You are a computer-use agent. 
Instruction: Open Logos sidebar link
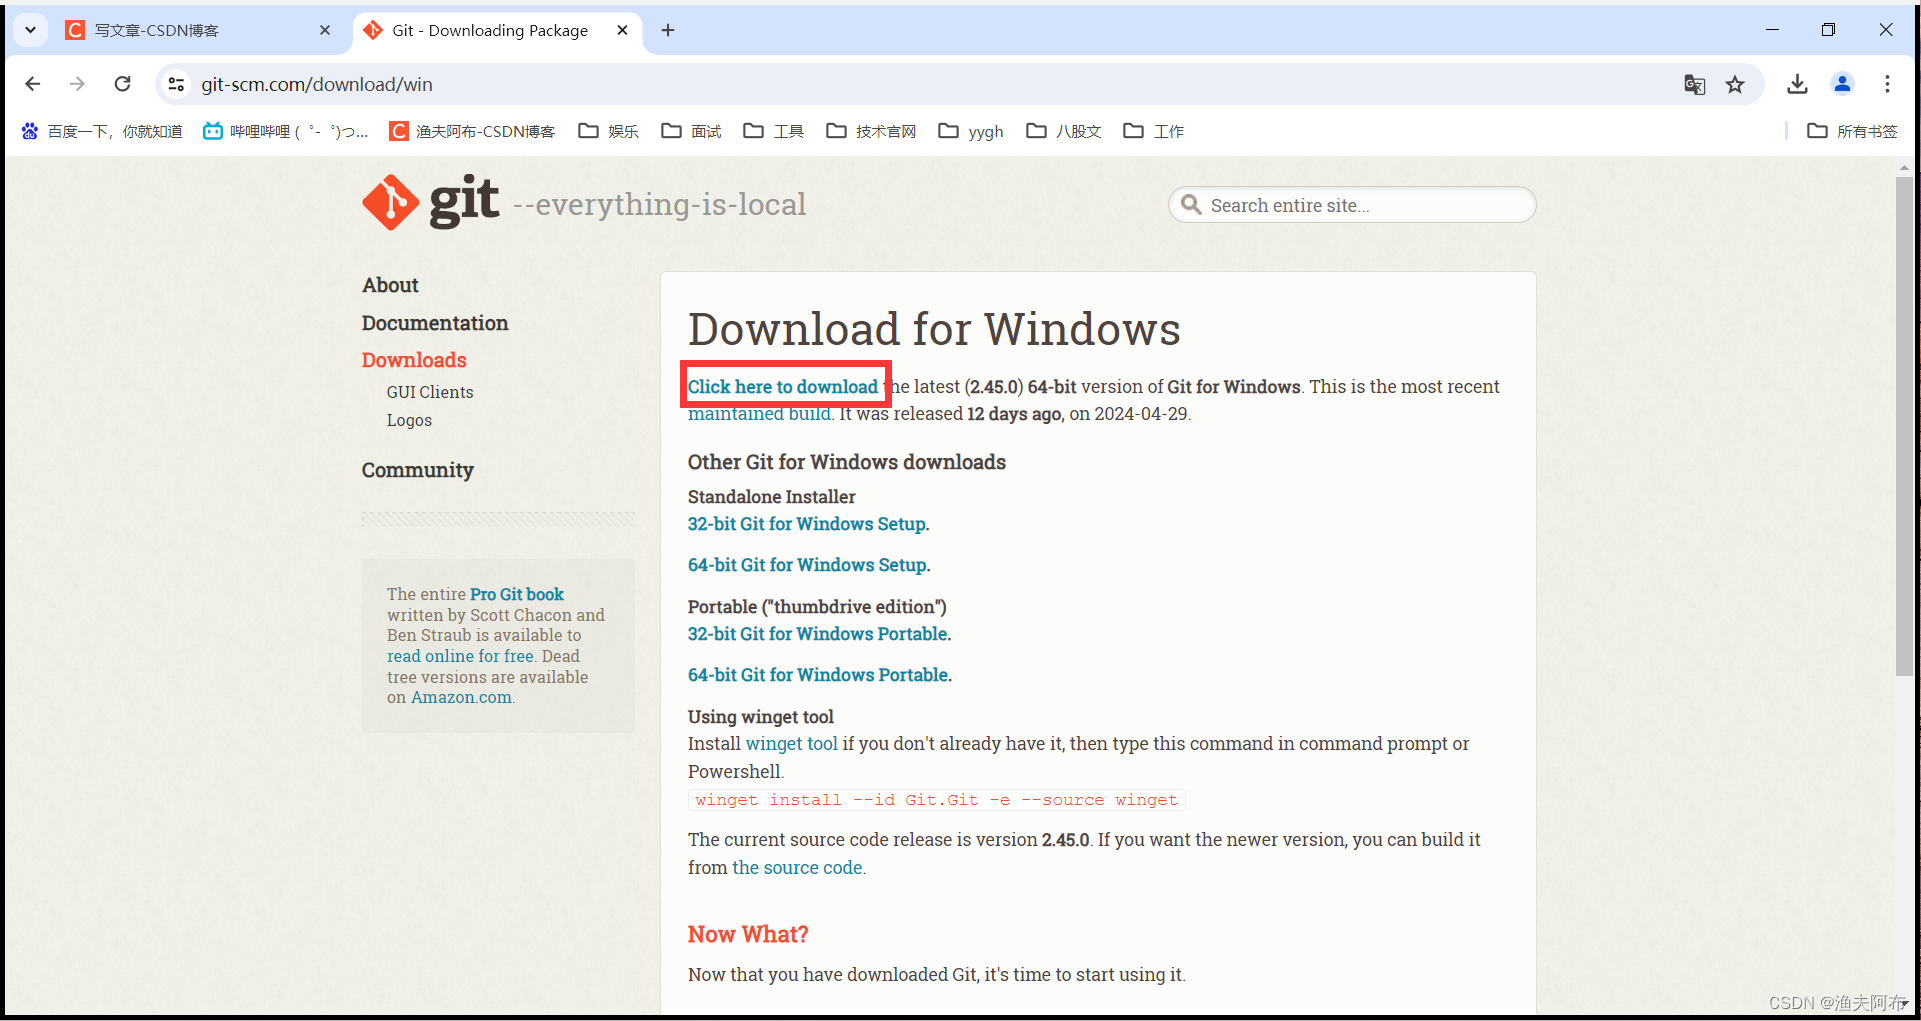point(409,420)
